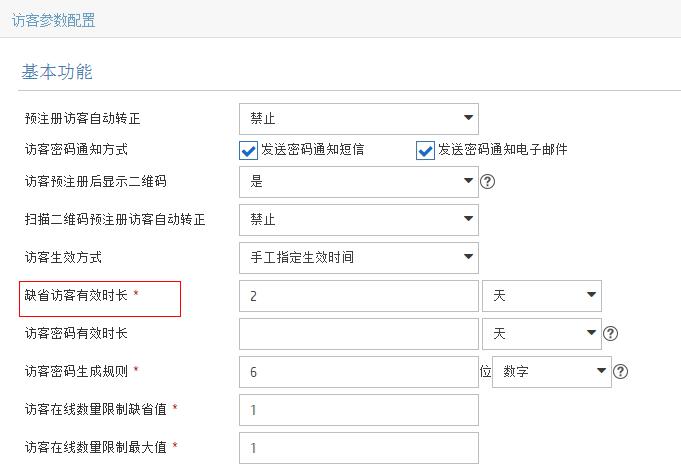681x472 pixels.
Task: Click empty 访客密码有效时长 input field
Action: pyautogui.click(x=358, y=334)
